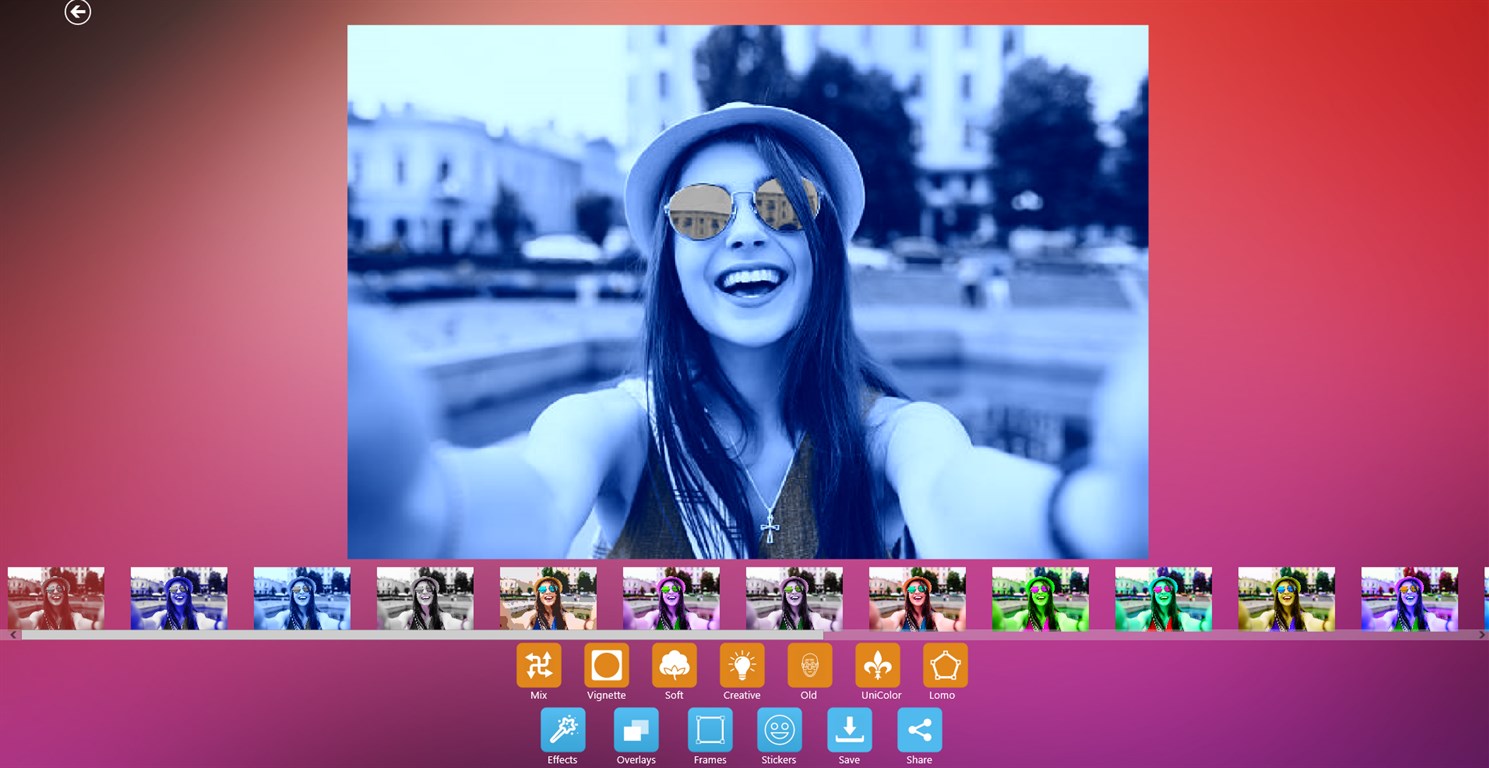
Task: Select the Lomo effect category
Action: coord(945,666)
